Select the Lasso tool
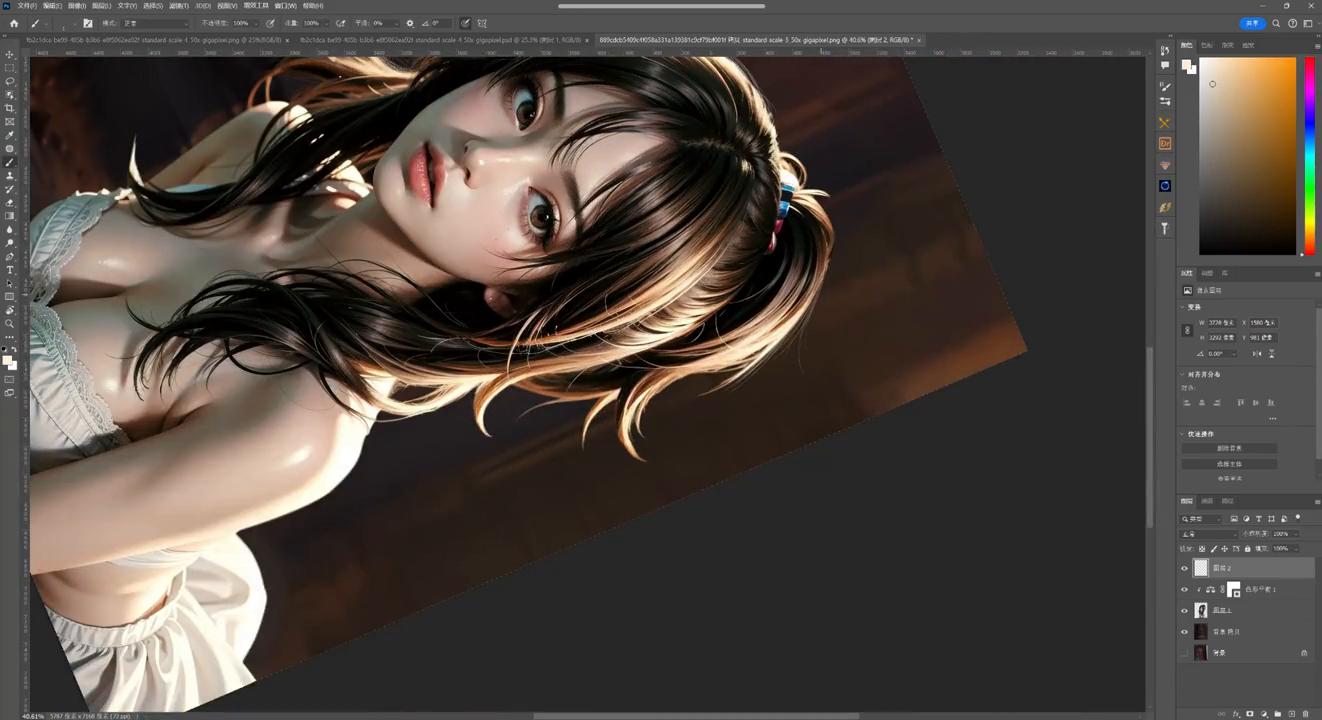The height and width of the screenshot is (720, 1322). 10,81
